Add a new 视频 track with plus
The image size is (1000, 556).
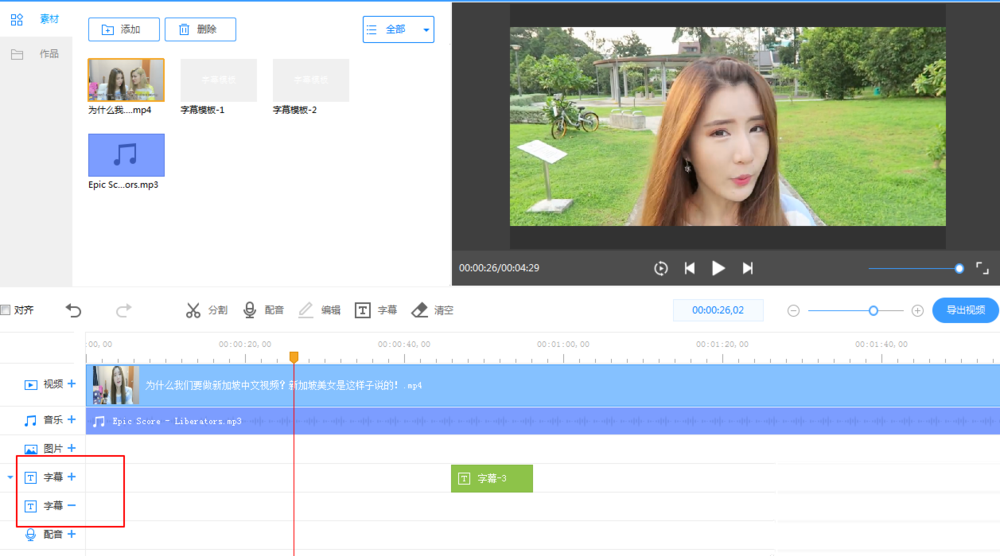click(x=71, y=384)
